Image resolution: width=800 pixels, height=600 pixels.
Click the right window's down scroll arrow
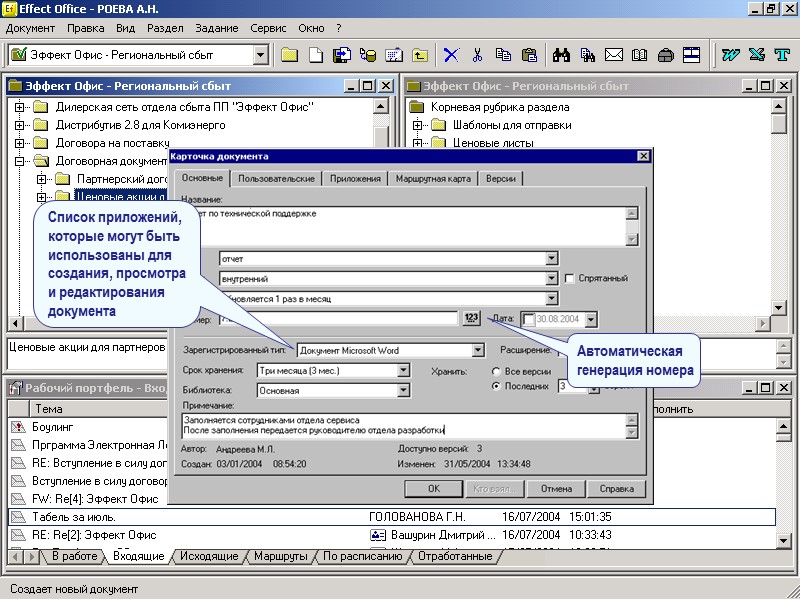click(x=778, y=307)
